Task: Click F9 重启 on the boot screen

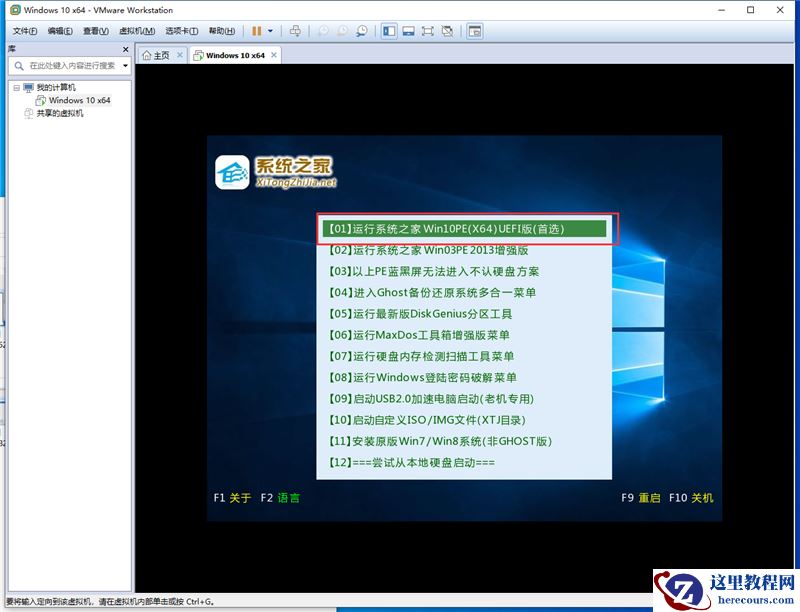Action: click(641, 498)
